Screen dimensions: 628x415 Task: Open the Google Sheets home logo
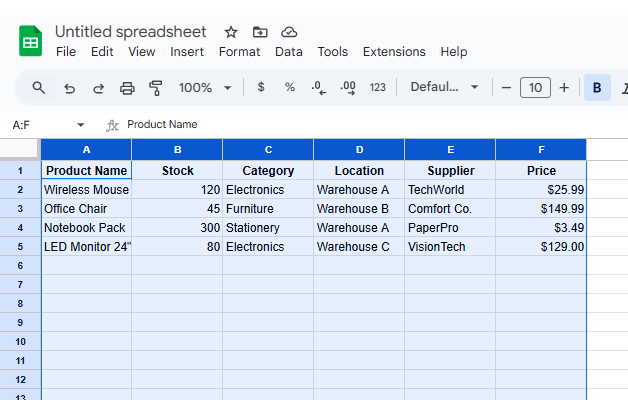(x=30, y=41)
